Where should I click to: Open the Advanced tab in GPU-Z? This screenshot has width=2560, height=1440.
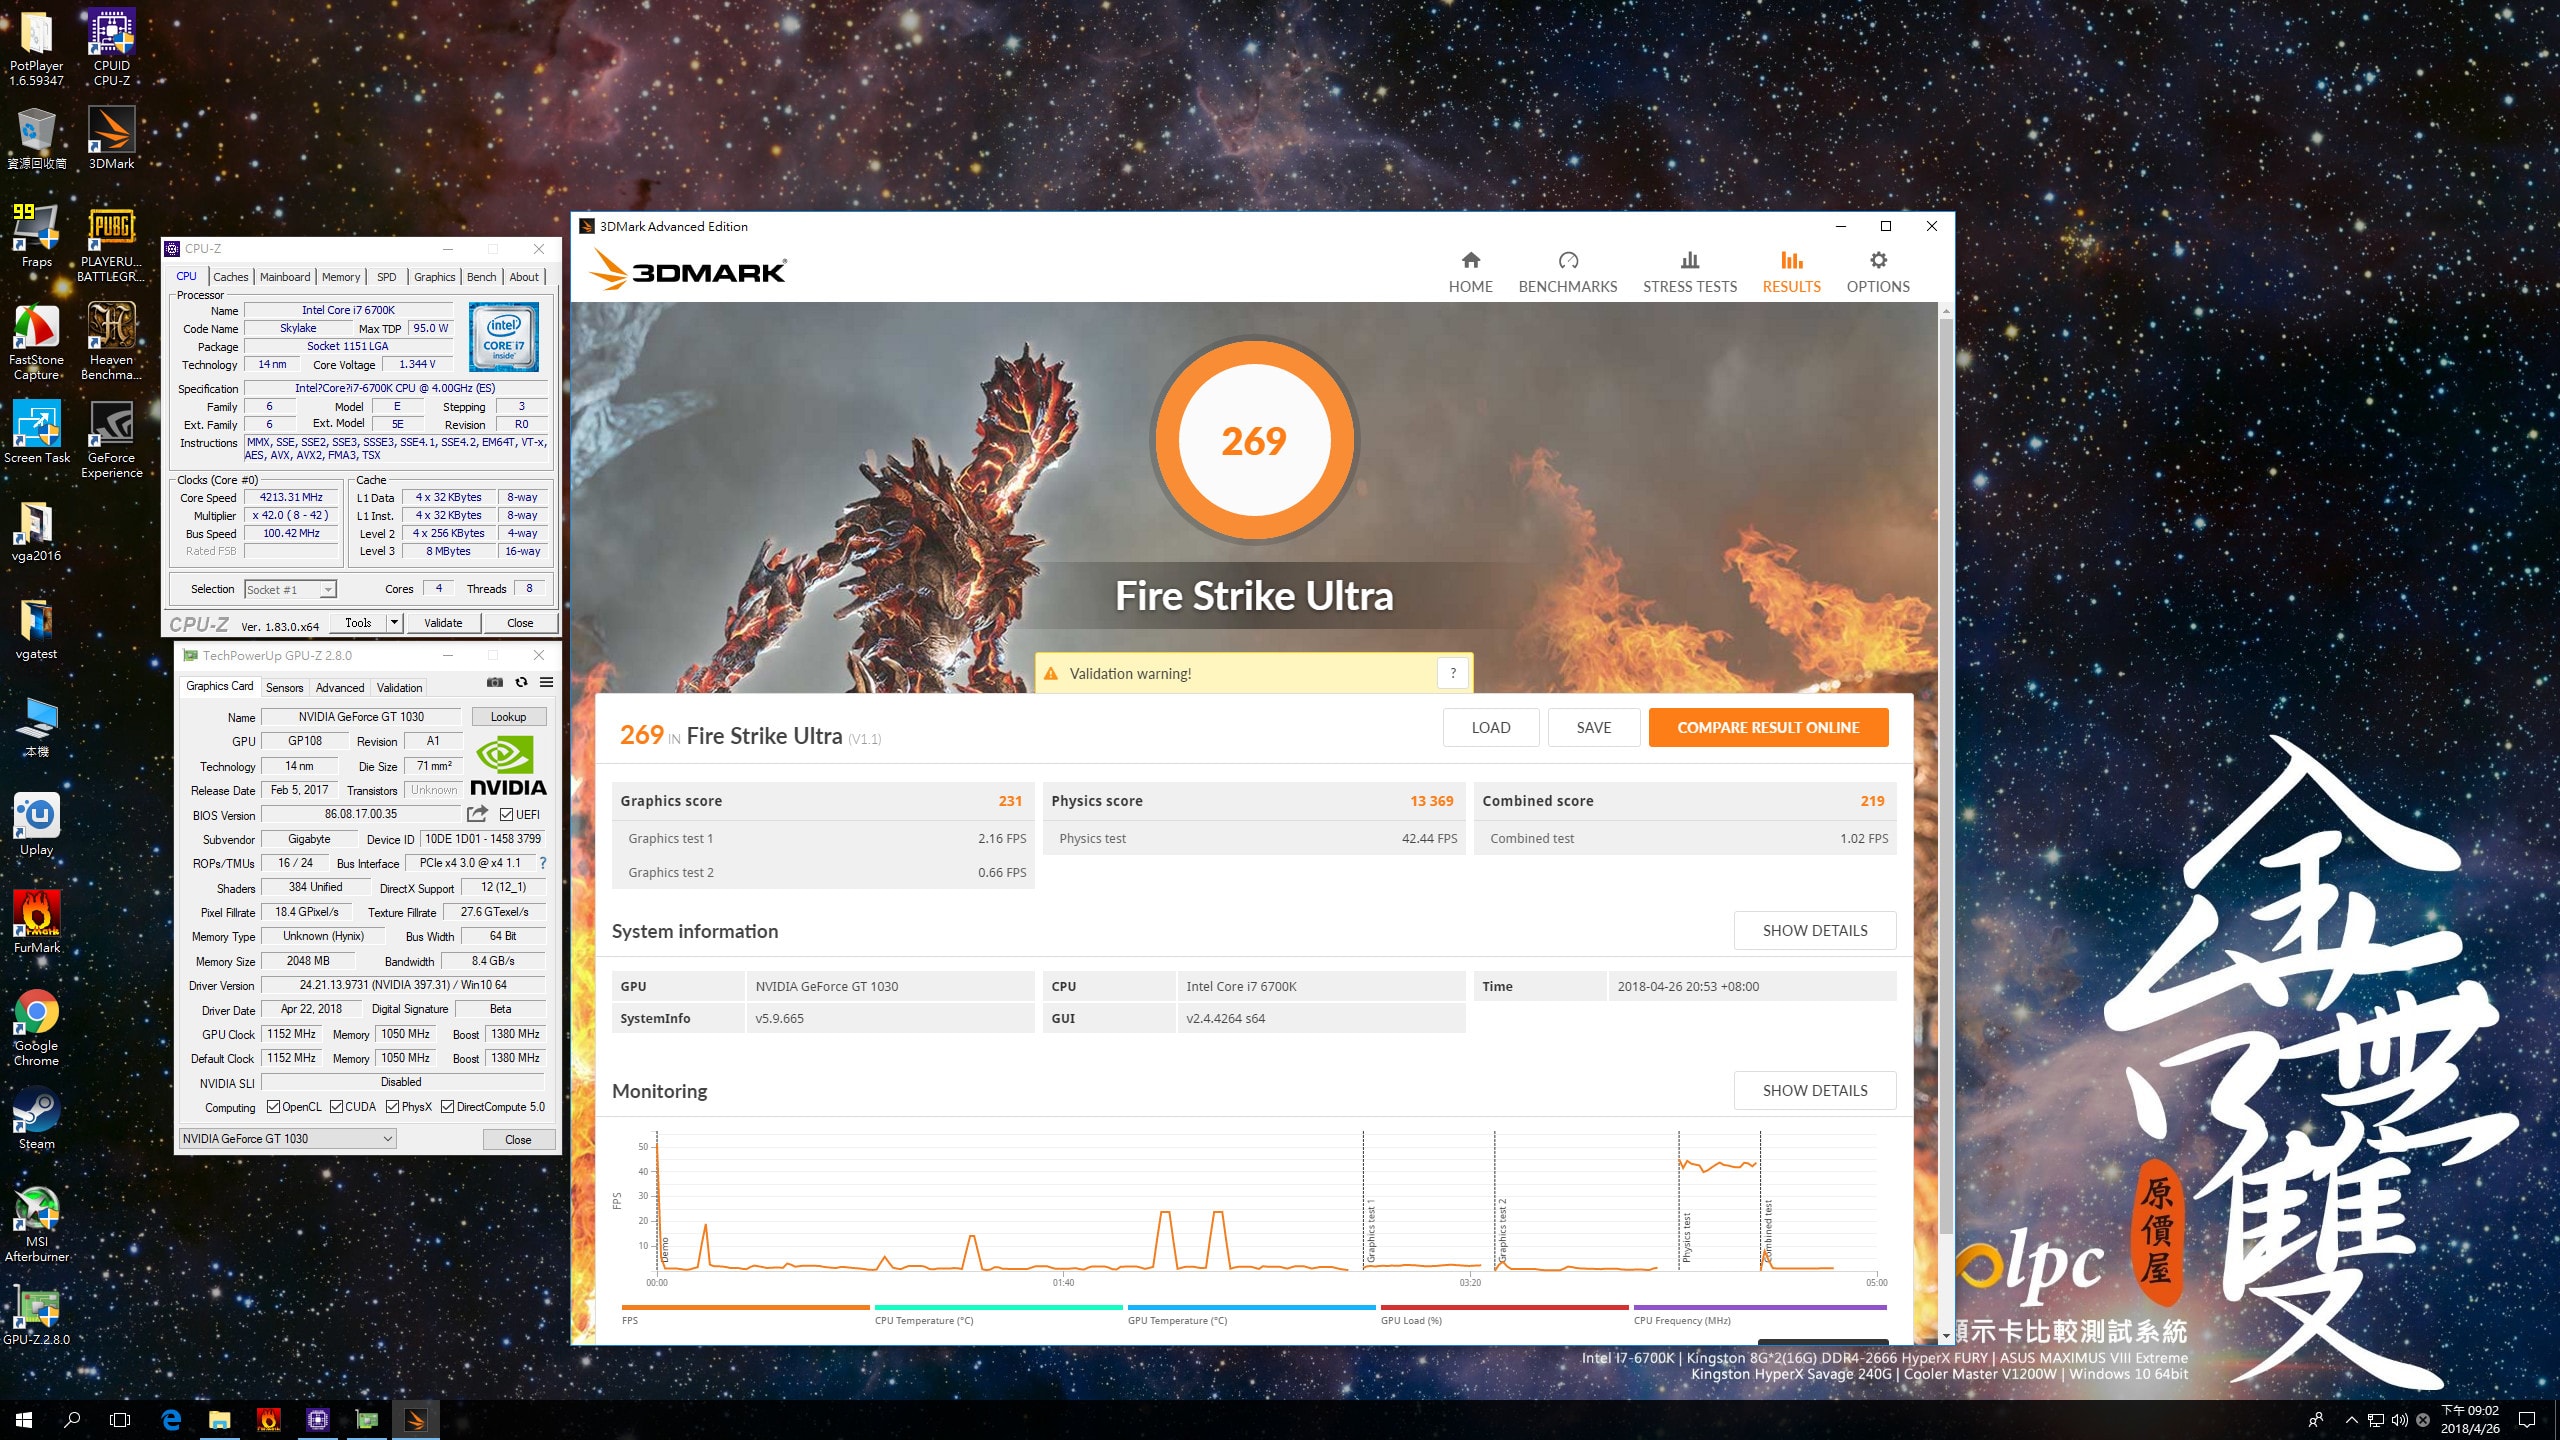point(340,688)
